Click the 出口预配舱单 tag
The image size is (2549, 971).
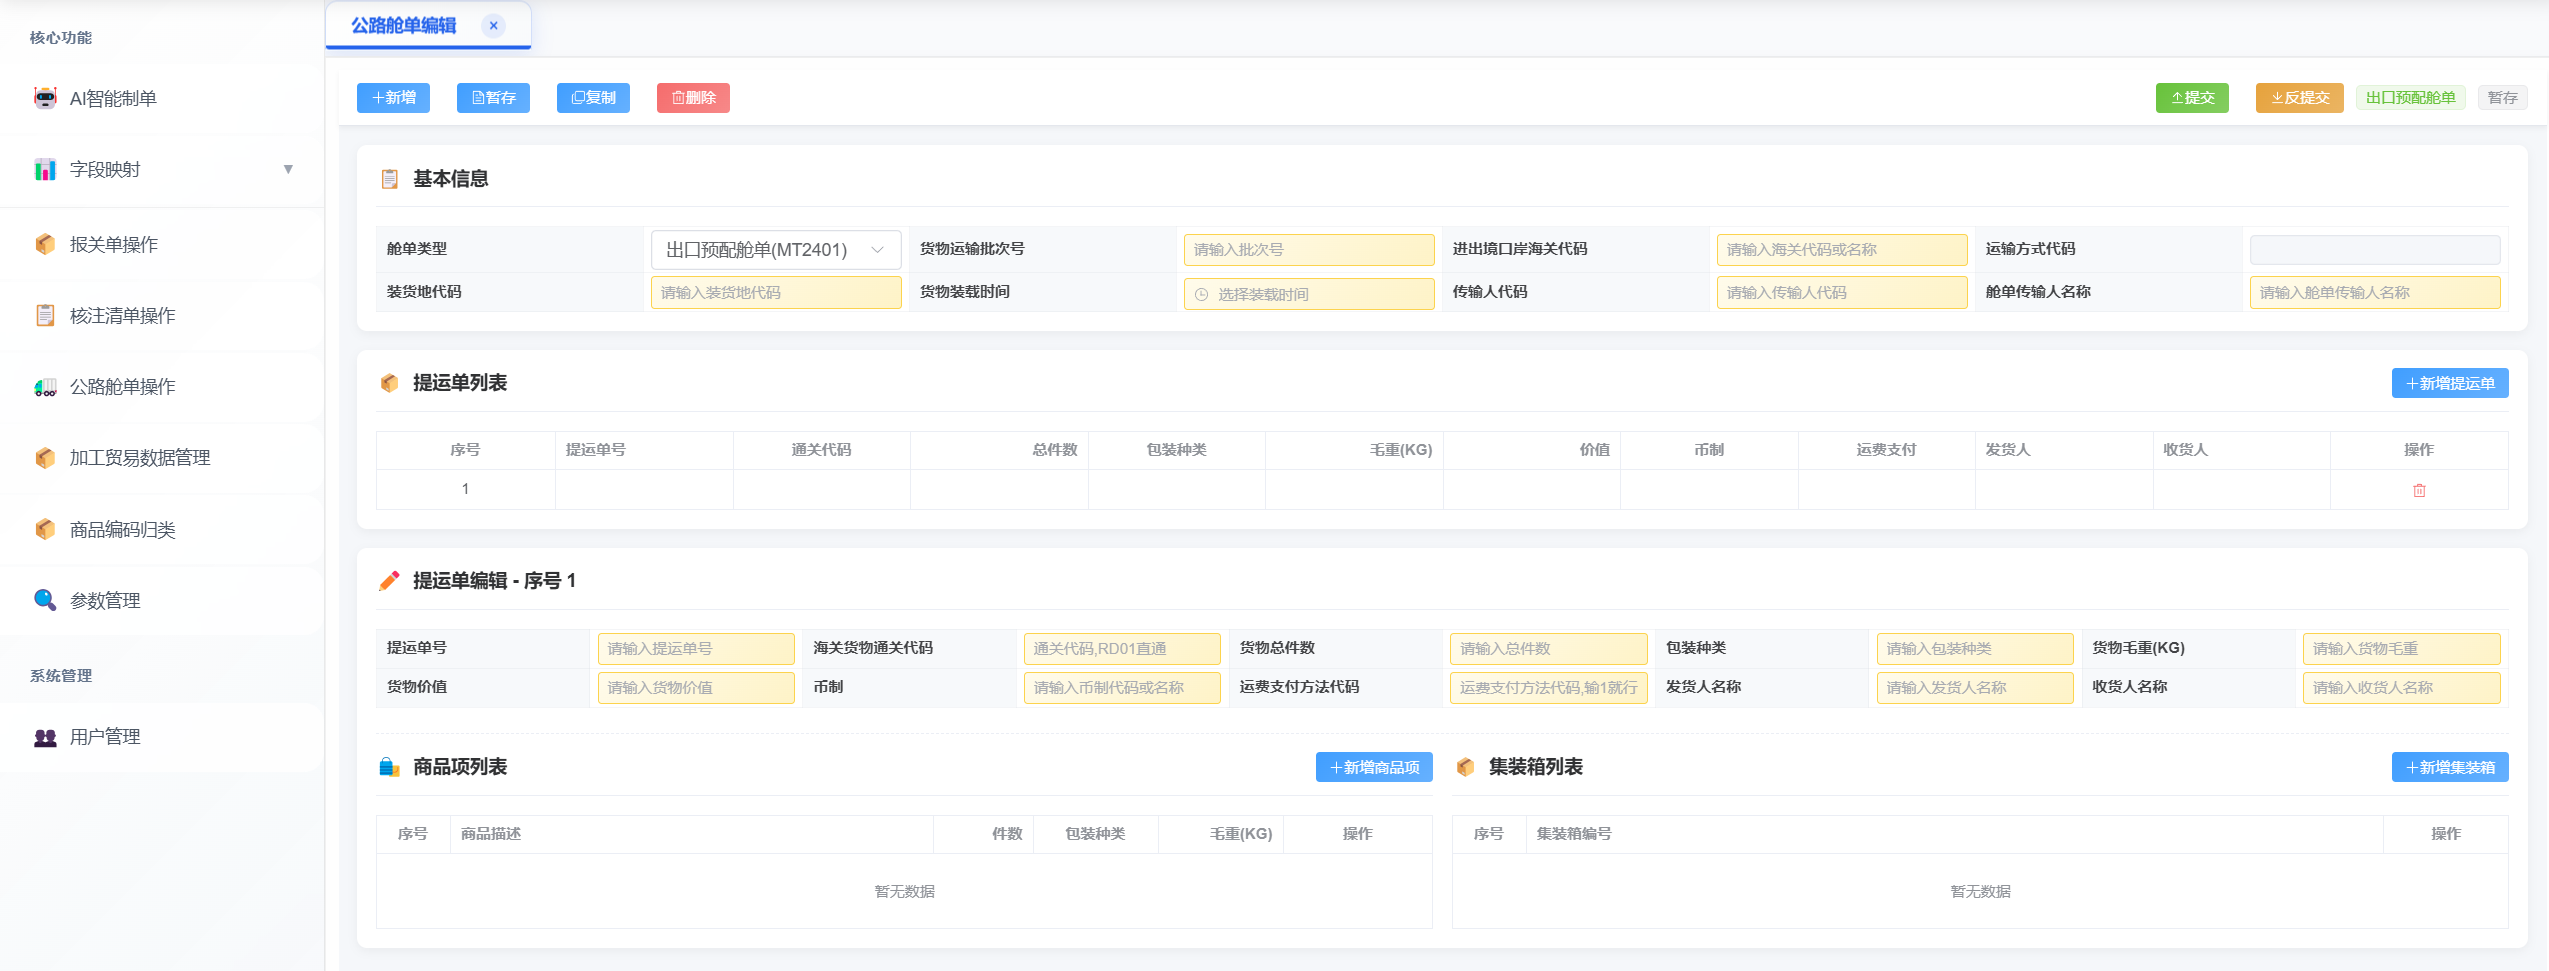click(2411, 98)
